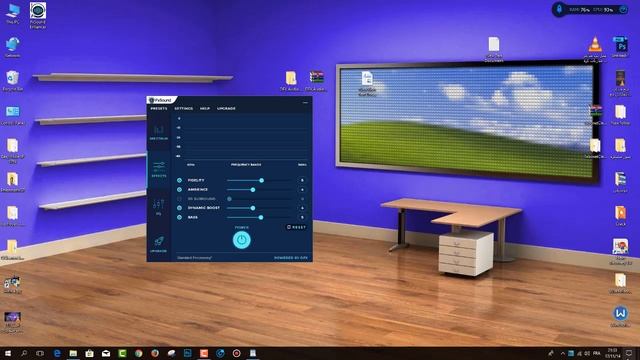Toggle the Ambience effect on/off

point(179,189)
